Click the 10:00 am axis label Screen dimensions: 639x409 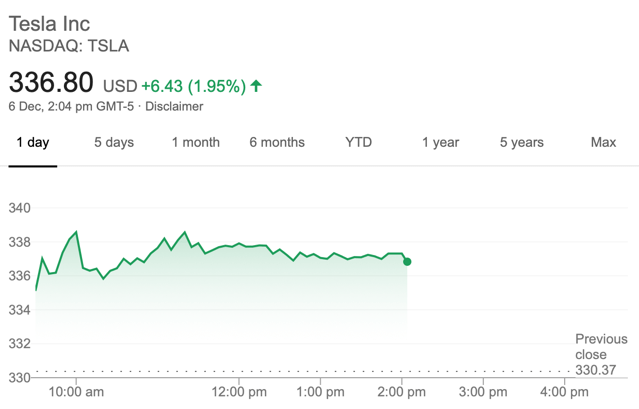click(x=75, y=392)
